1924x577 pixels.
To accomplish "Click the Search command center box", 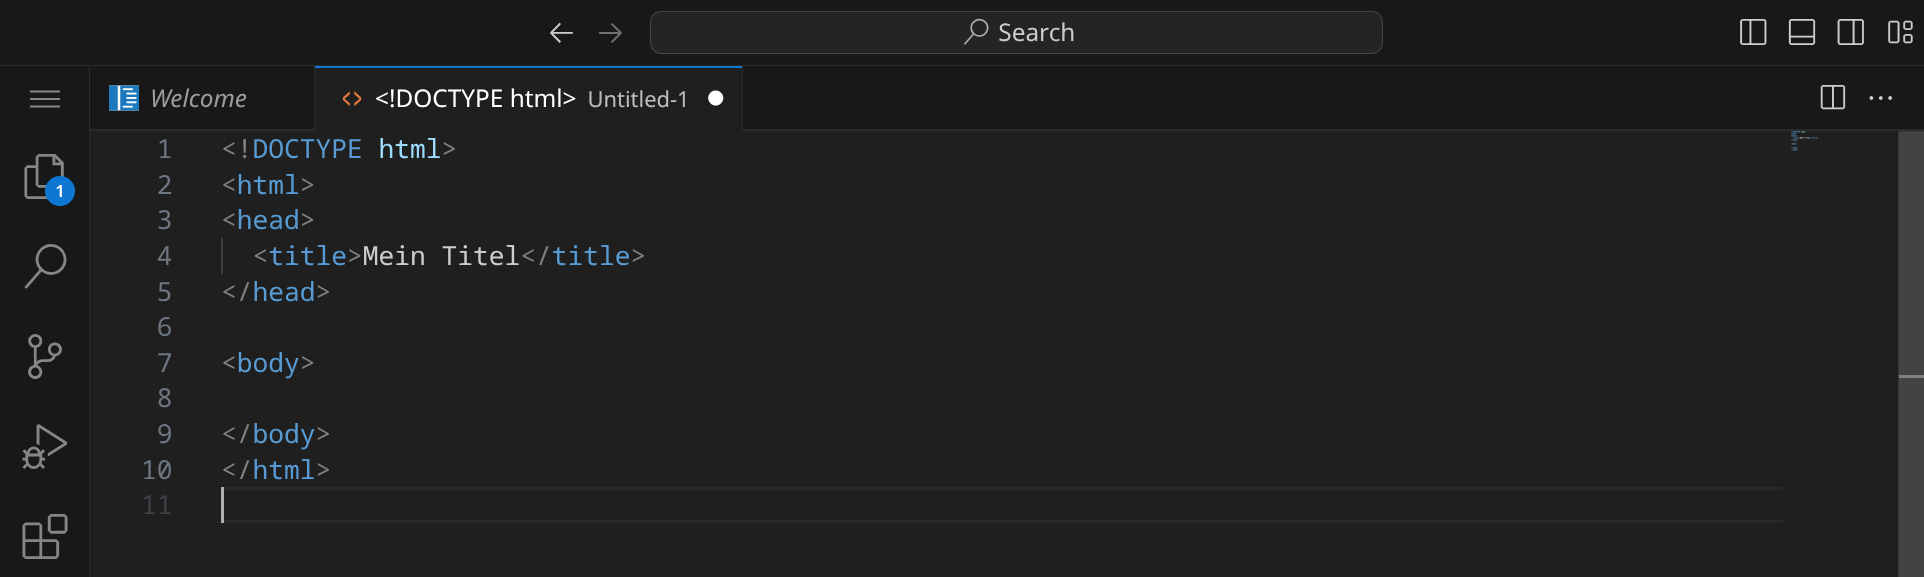I will [x=1016, y=33].
